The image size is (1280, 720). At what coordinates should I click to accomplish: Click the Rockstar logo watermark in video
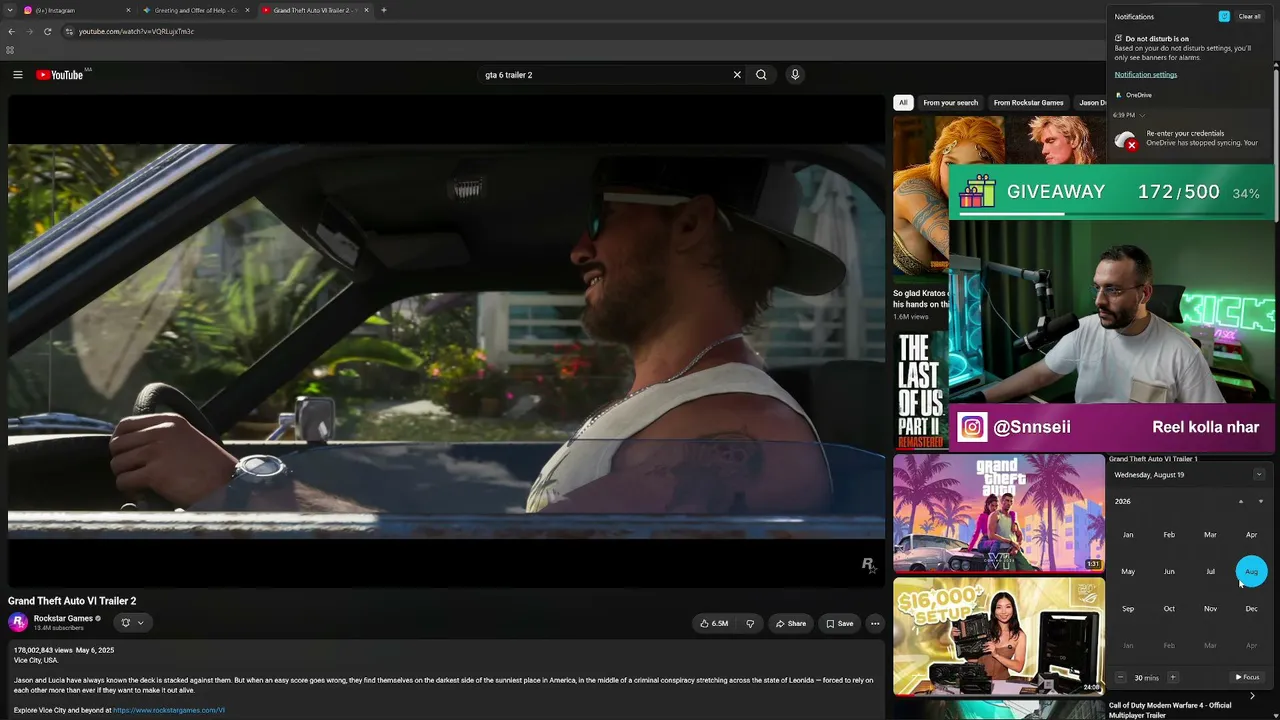coord(868,565)
